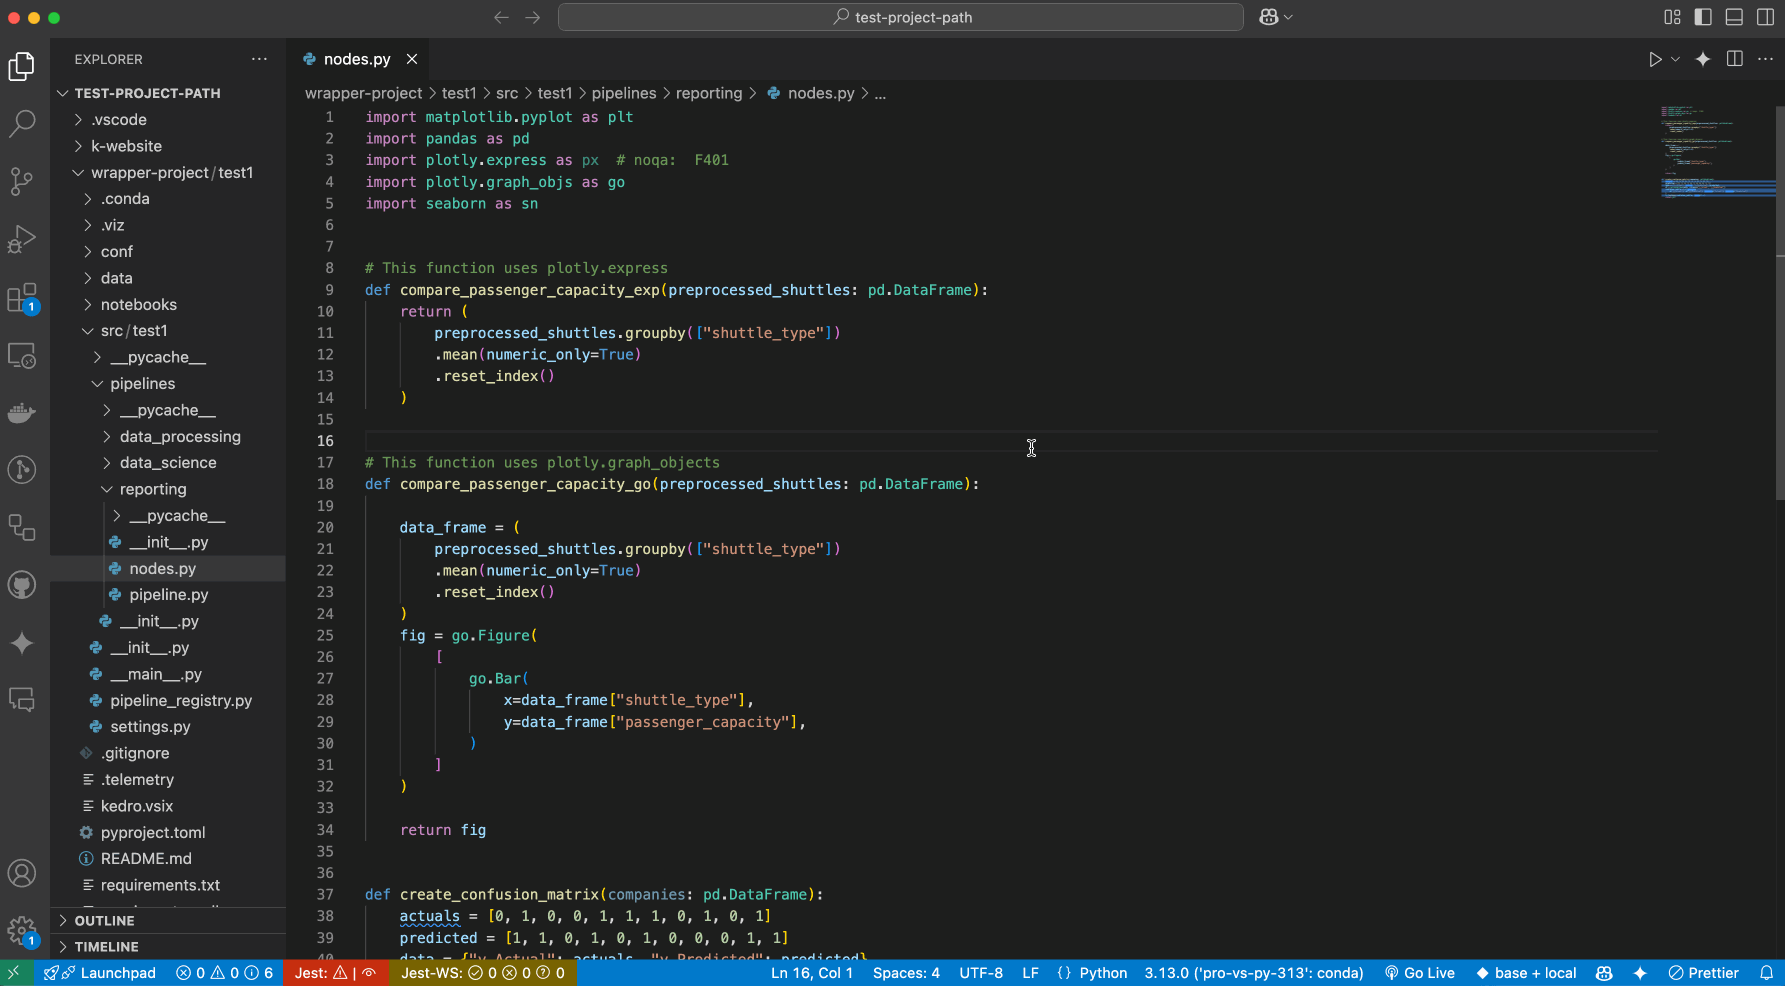The image size is (1785, 986).
Task: Open the Run and Debug panel
Action: [x=22, y=239]
